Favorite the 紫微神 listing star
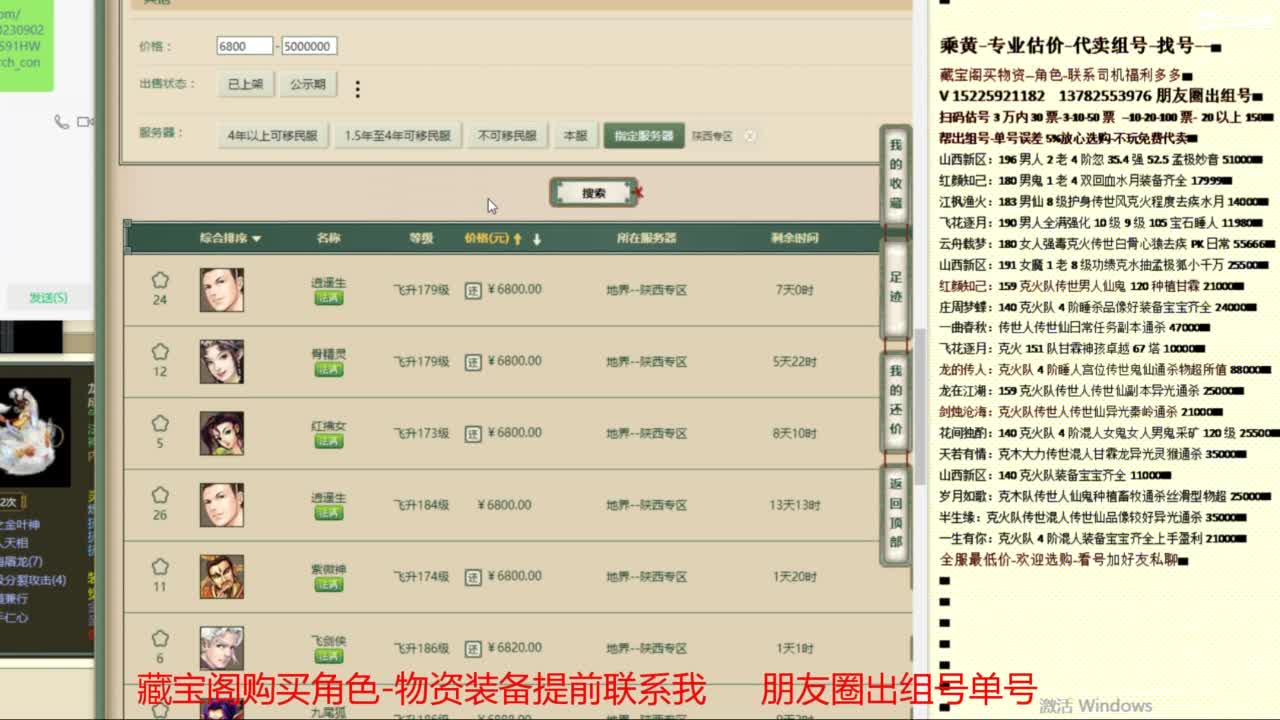This screenshot has width=1280, height=720. pos(160,567)
